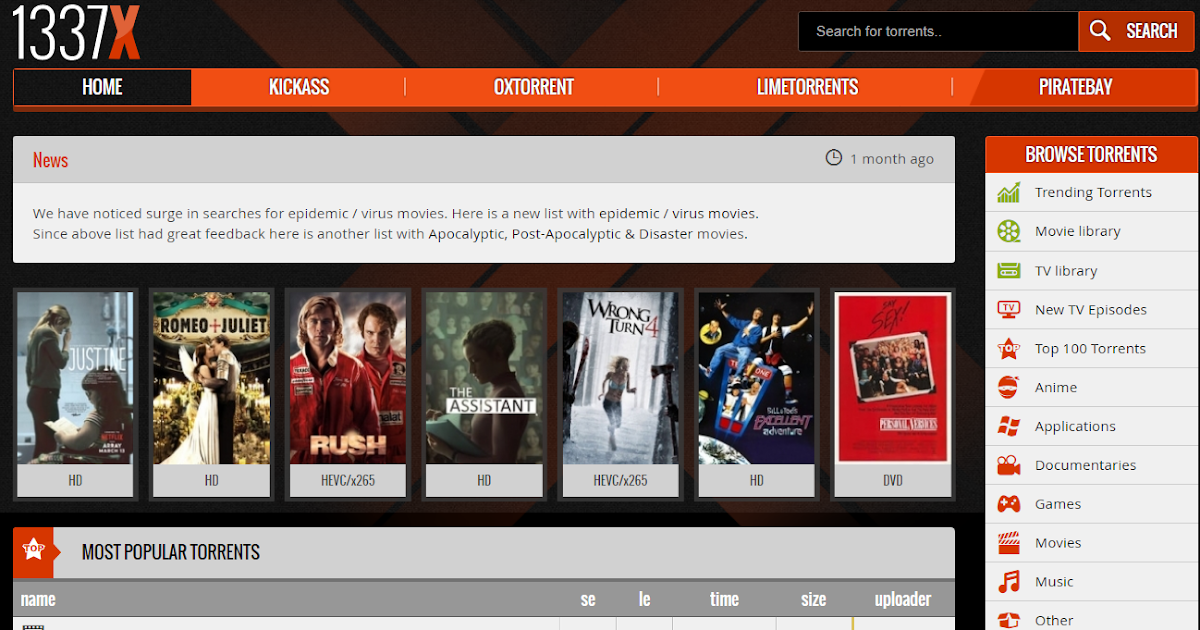Click the News heading

coord(50,160)
